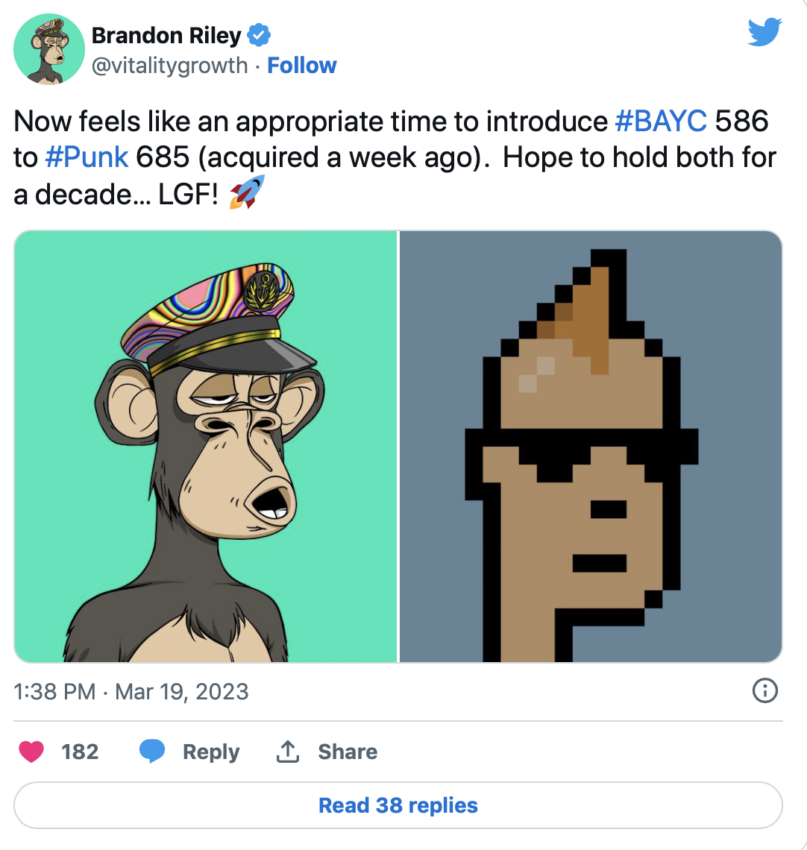Open the CryptoPunk pixel art image
This screenshot has height=850, width=807.
coord(591,446)
